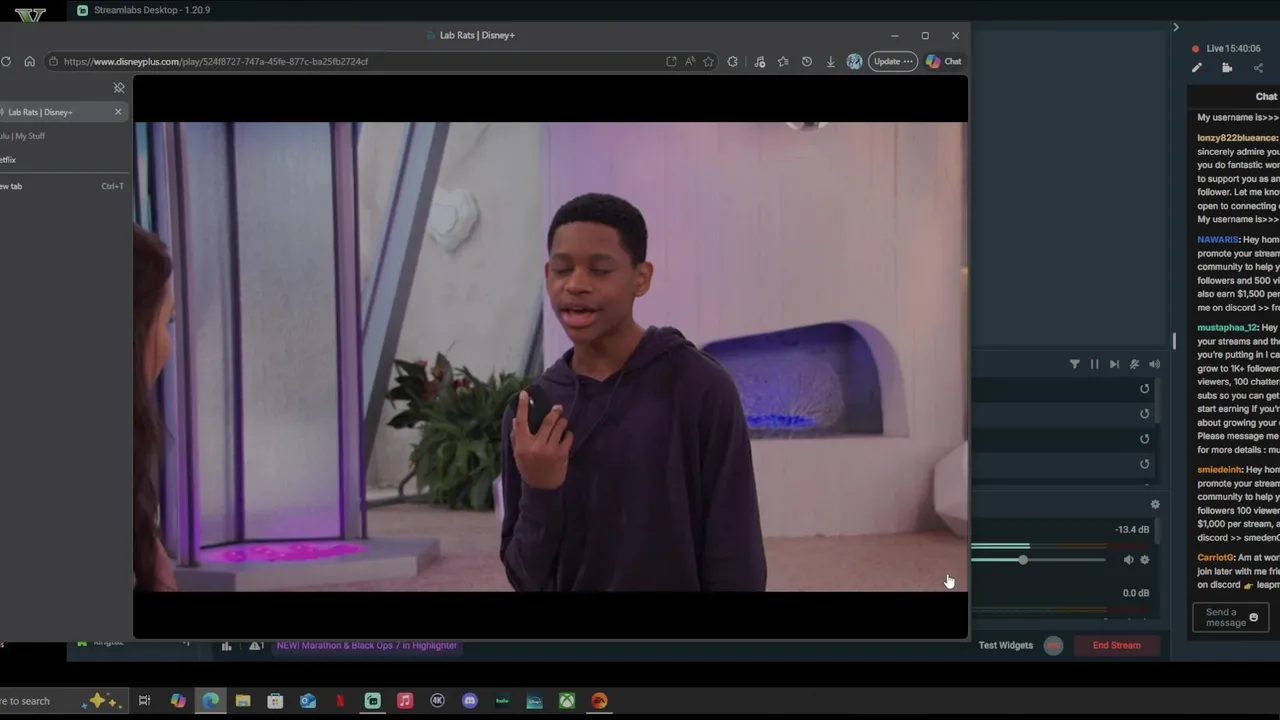1280x720 pixels.
Task: Open Netflix app from the taskbar
Action: (340, 701)
